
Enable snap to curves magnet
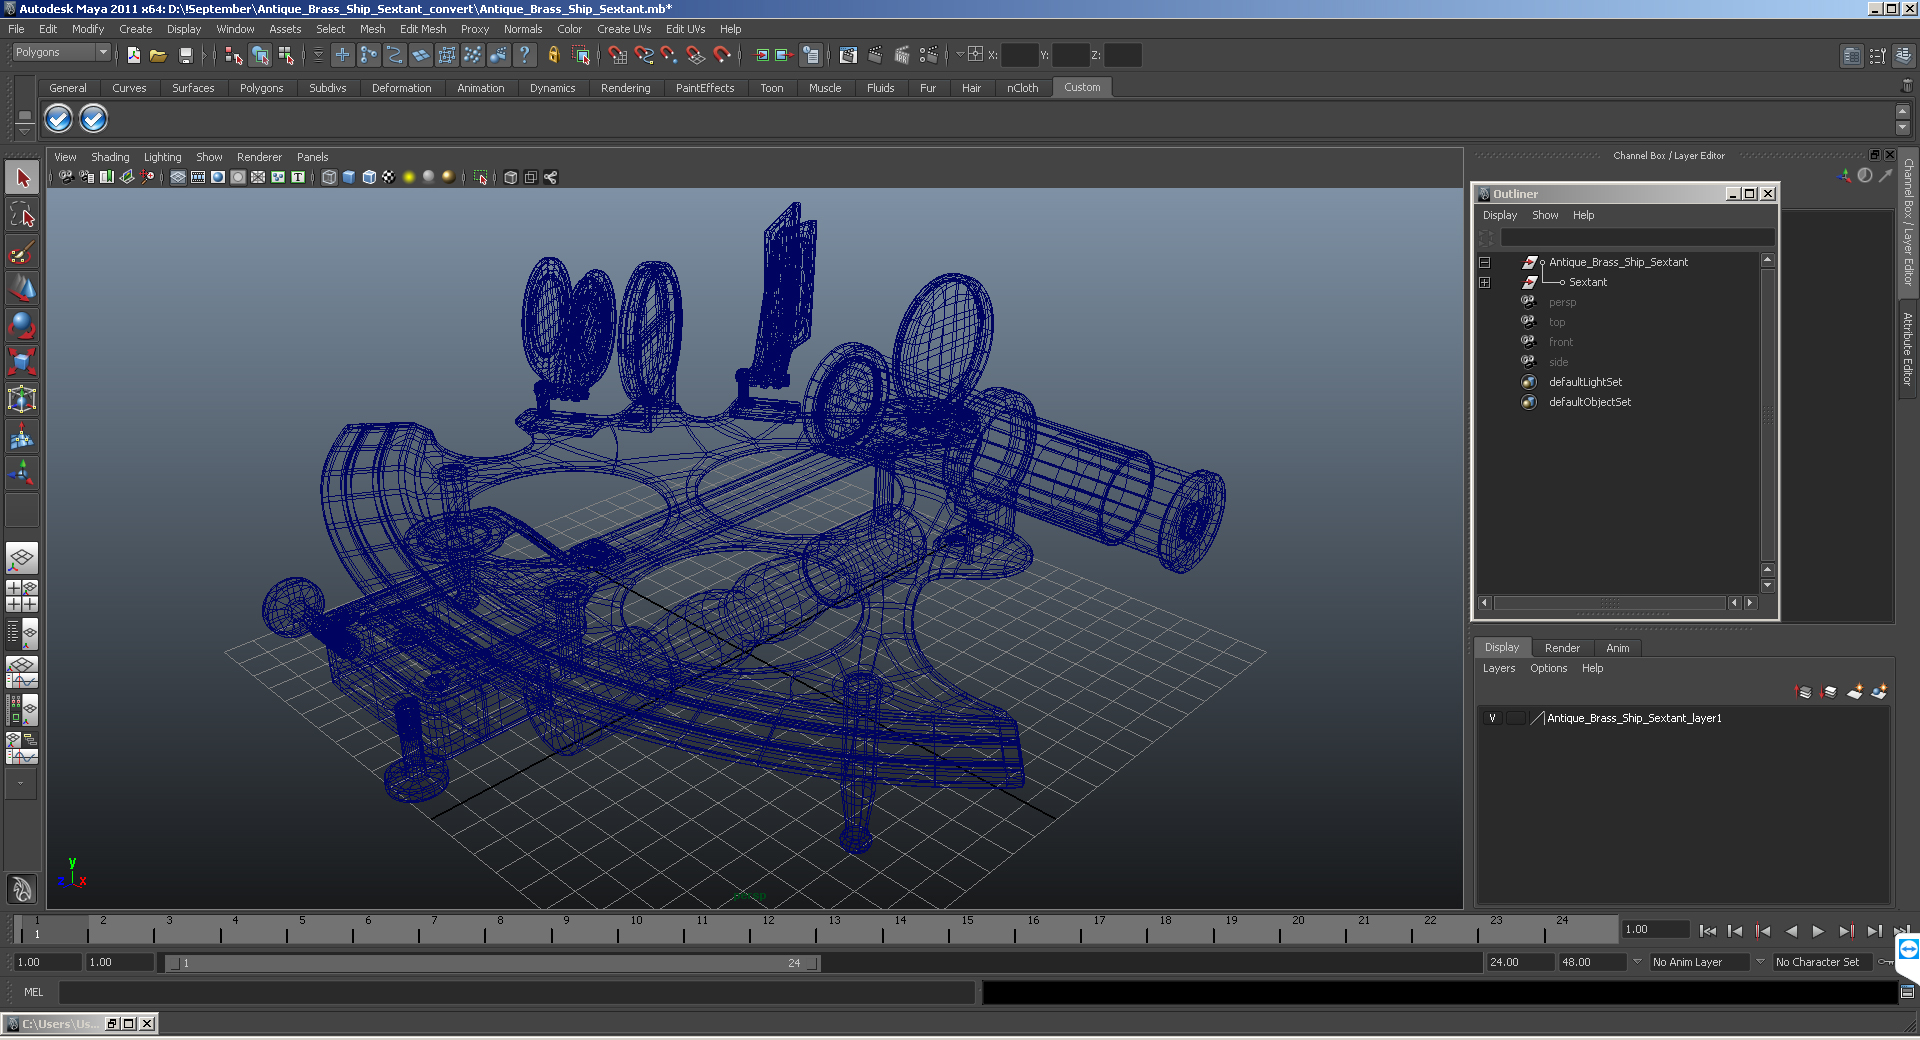[x=644, y=55]
